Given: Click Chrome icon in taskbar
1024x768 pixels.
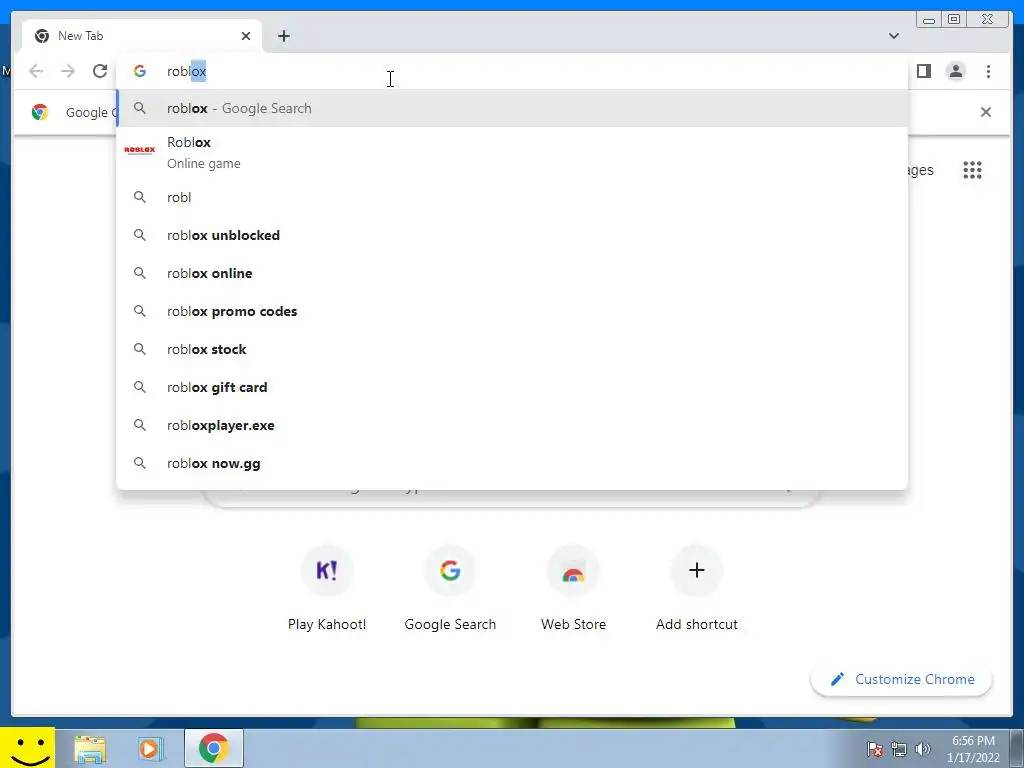Looking at the screenshot, I should 214,748.
